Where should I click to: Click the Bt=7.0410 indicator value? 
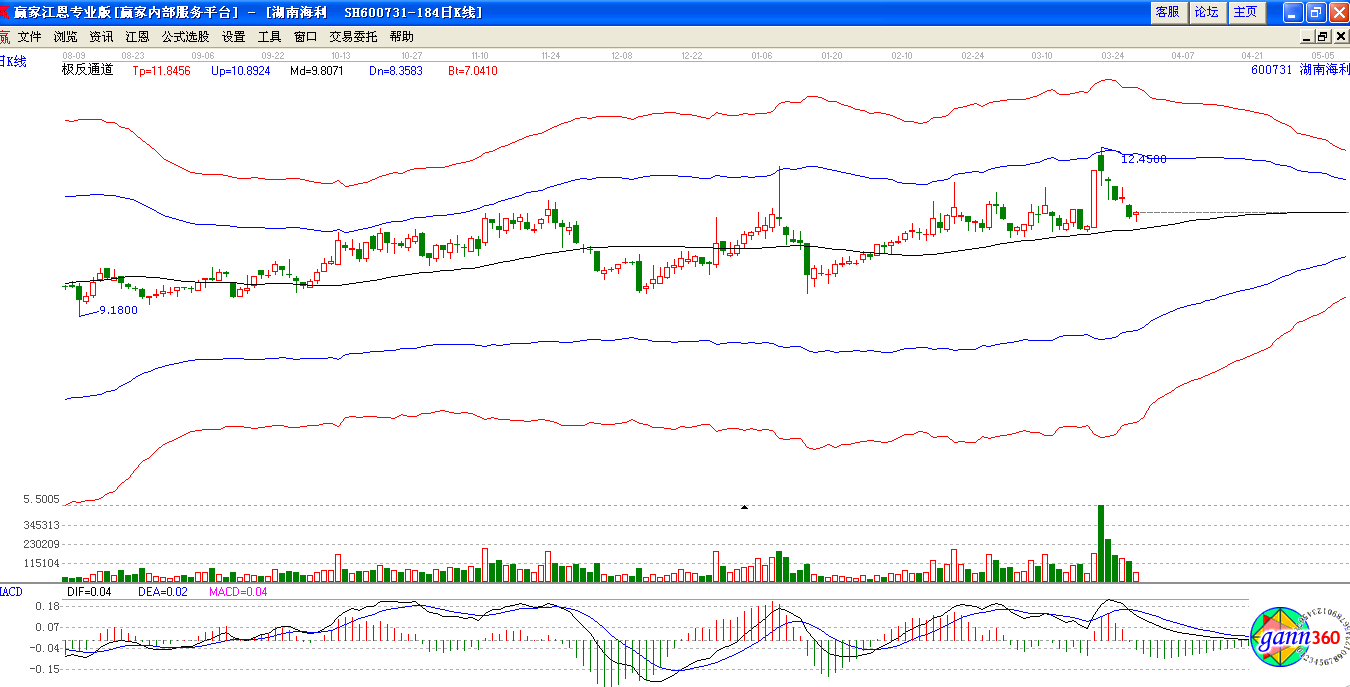472,71
